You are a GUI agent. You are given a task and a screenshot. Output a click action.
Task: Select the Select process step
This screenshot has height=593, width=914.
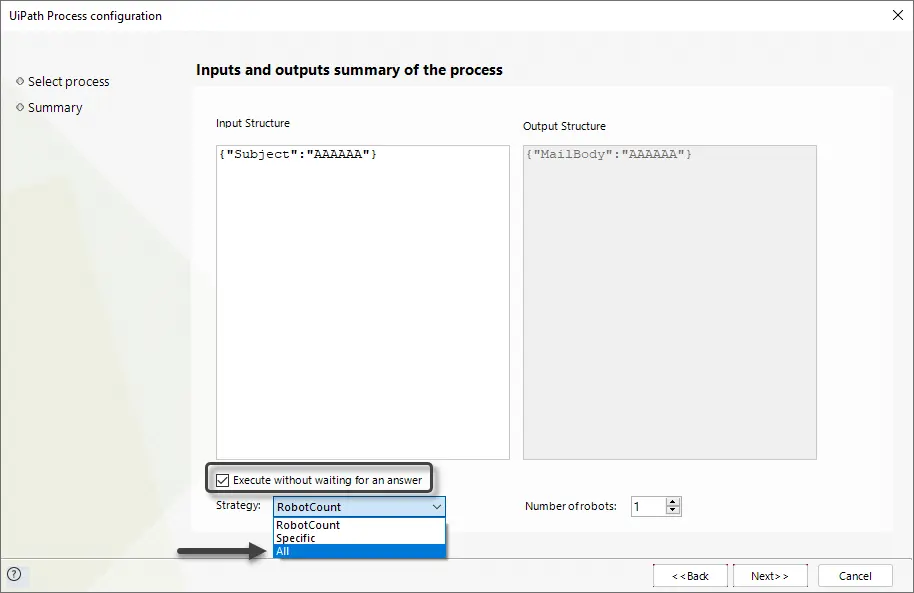[68, 82]
